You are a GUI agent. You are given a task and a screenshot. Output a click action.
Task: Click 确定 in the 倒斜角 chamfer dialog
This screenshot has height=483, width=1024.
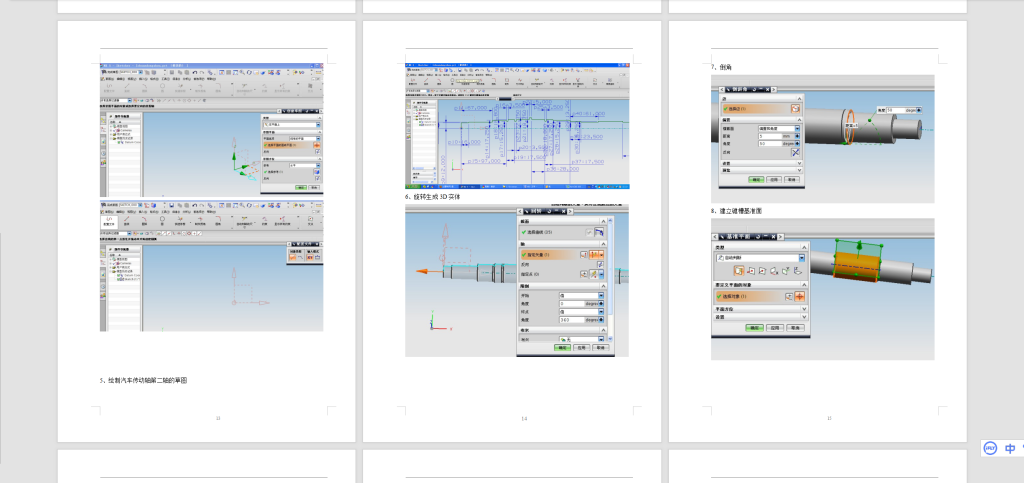click(x=756, y=180)
